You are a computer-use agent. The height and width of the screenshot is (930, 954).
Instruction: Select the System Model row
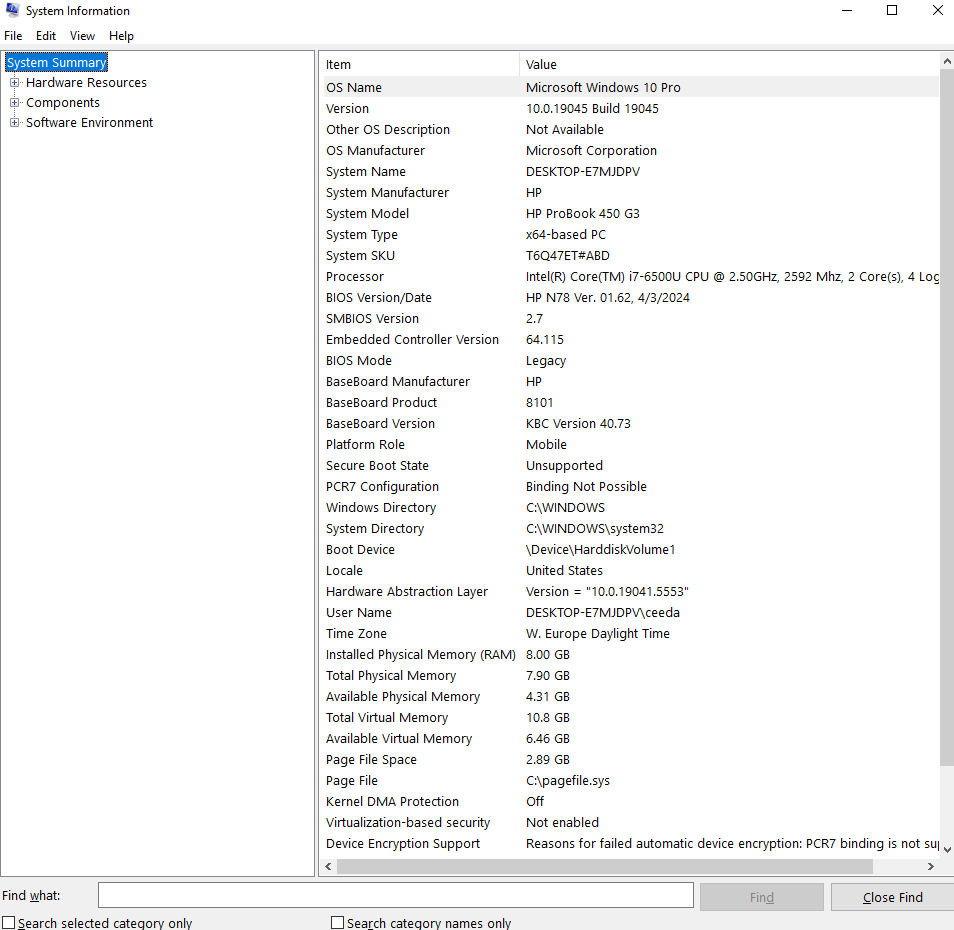[x=629, y=213]
